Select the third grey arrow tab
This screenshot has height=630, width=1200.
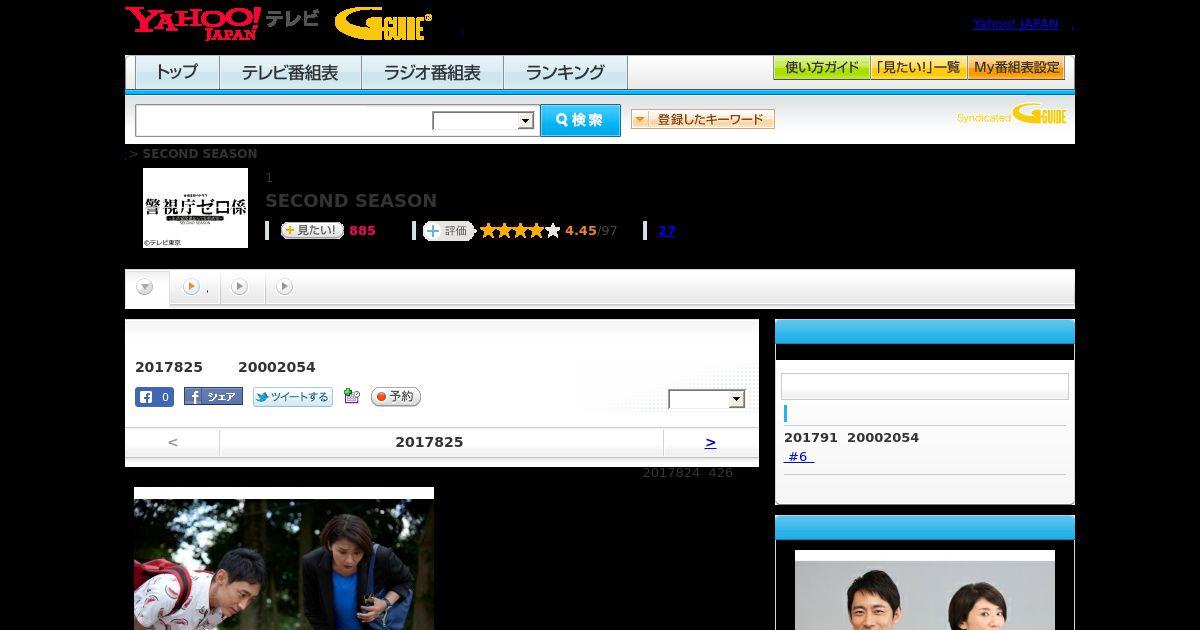coord(240,287)
